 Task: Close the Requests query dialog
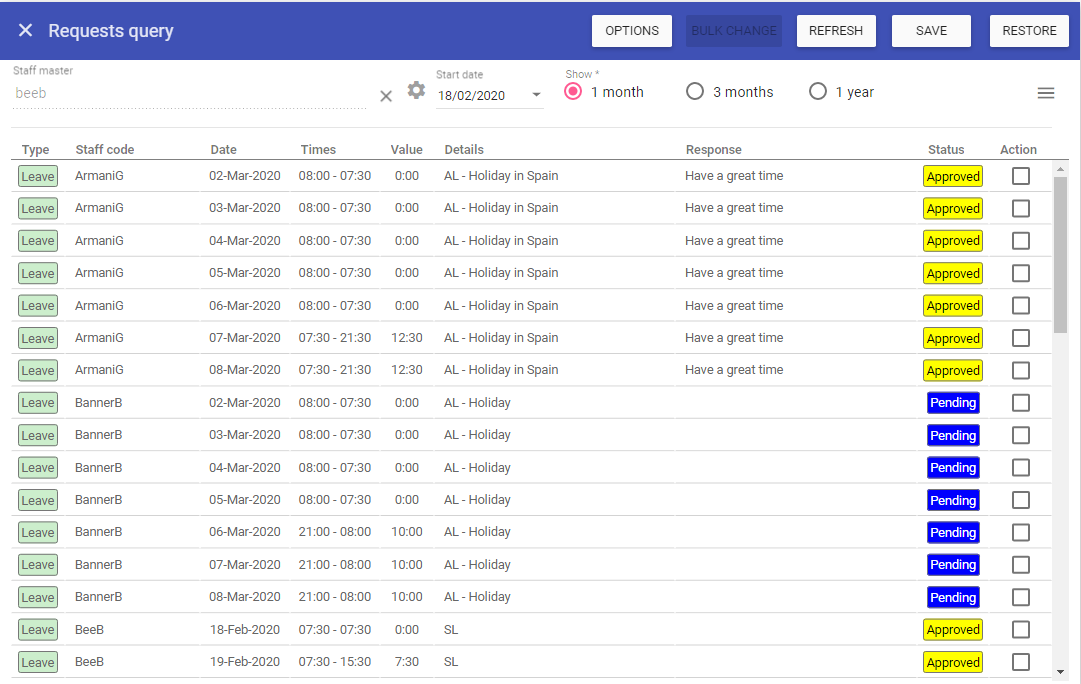(26, 31)
